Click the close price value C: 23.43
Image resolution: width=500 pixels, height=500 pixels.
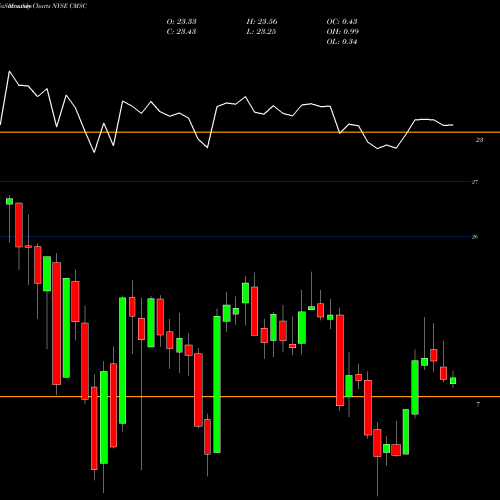click(x=181, y=32)
